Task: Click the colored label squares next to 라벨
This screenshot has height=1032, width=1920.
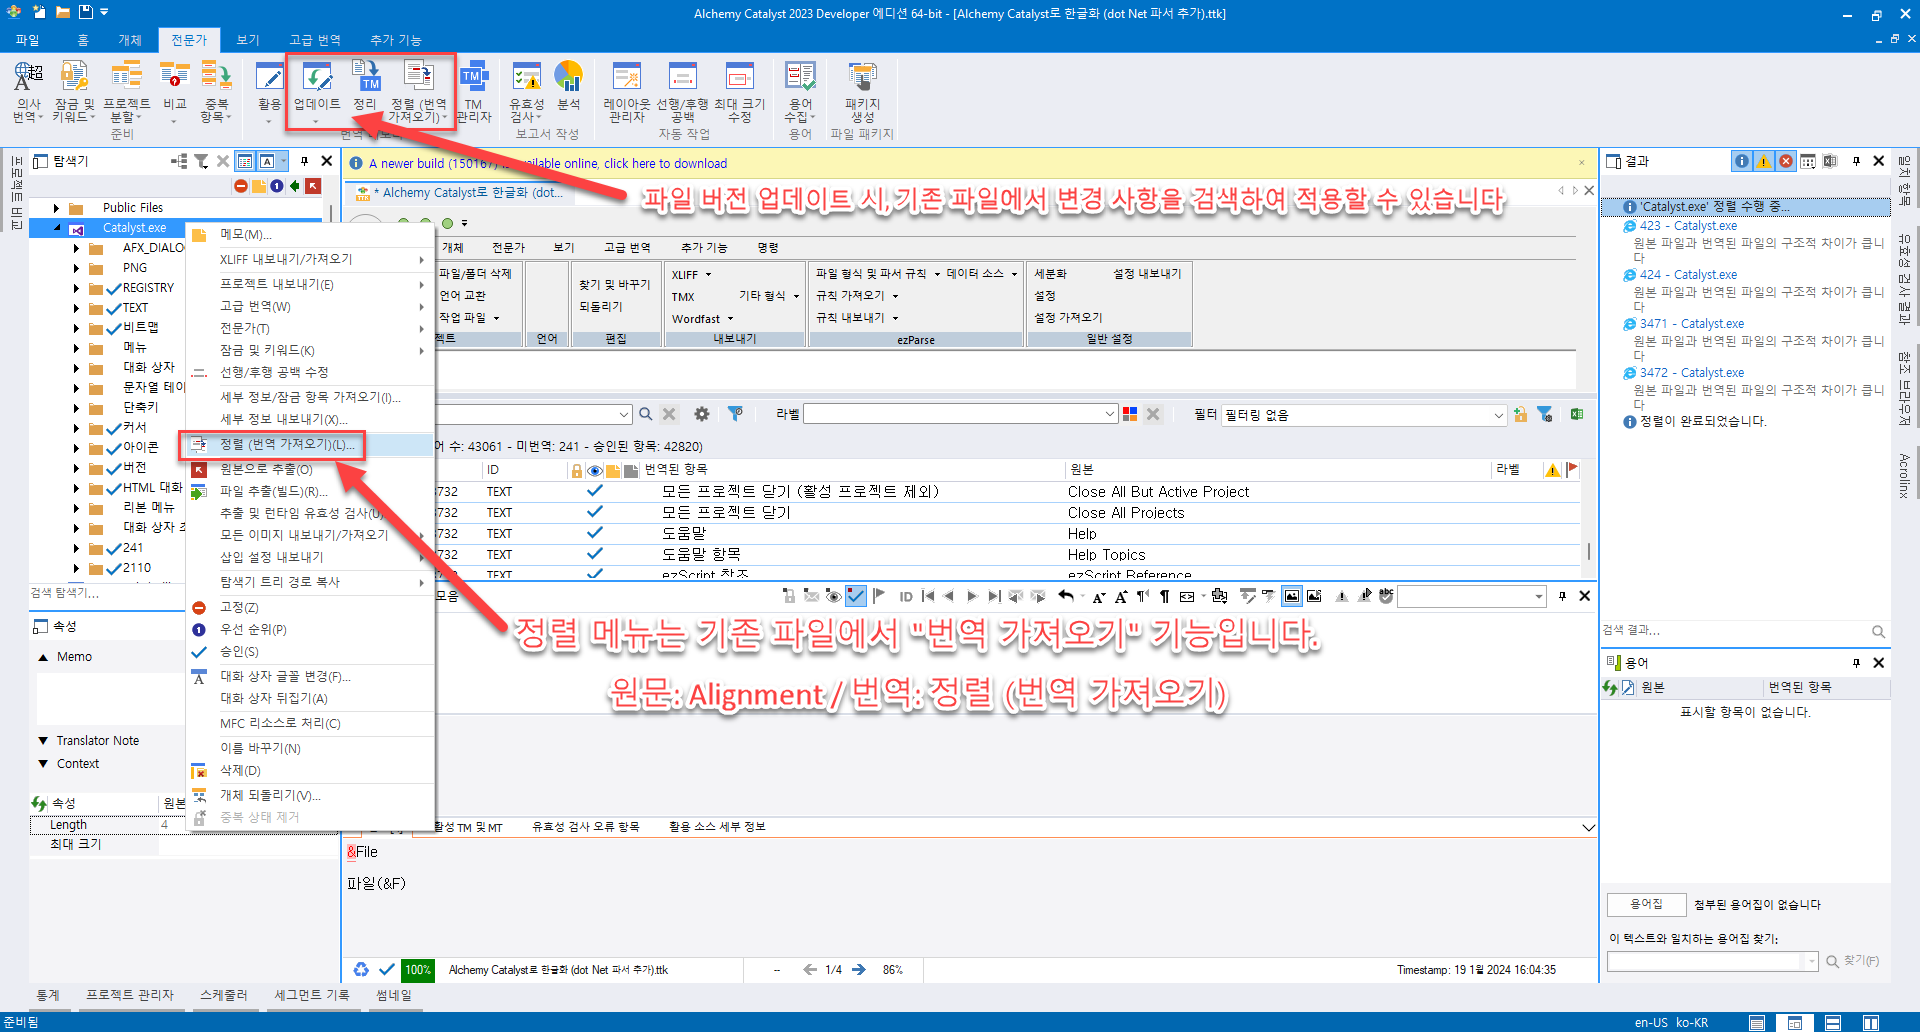Action: pos(1130,414)
